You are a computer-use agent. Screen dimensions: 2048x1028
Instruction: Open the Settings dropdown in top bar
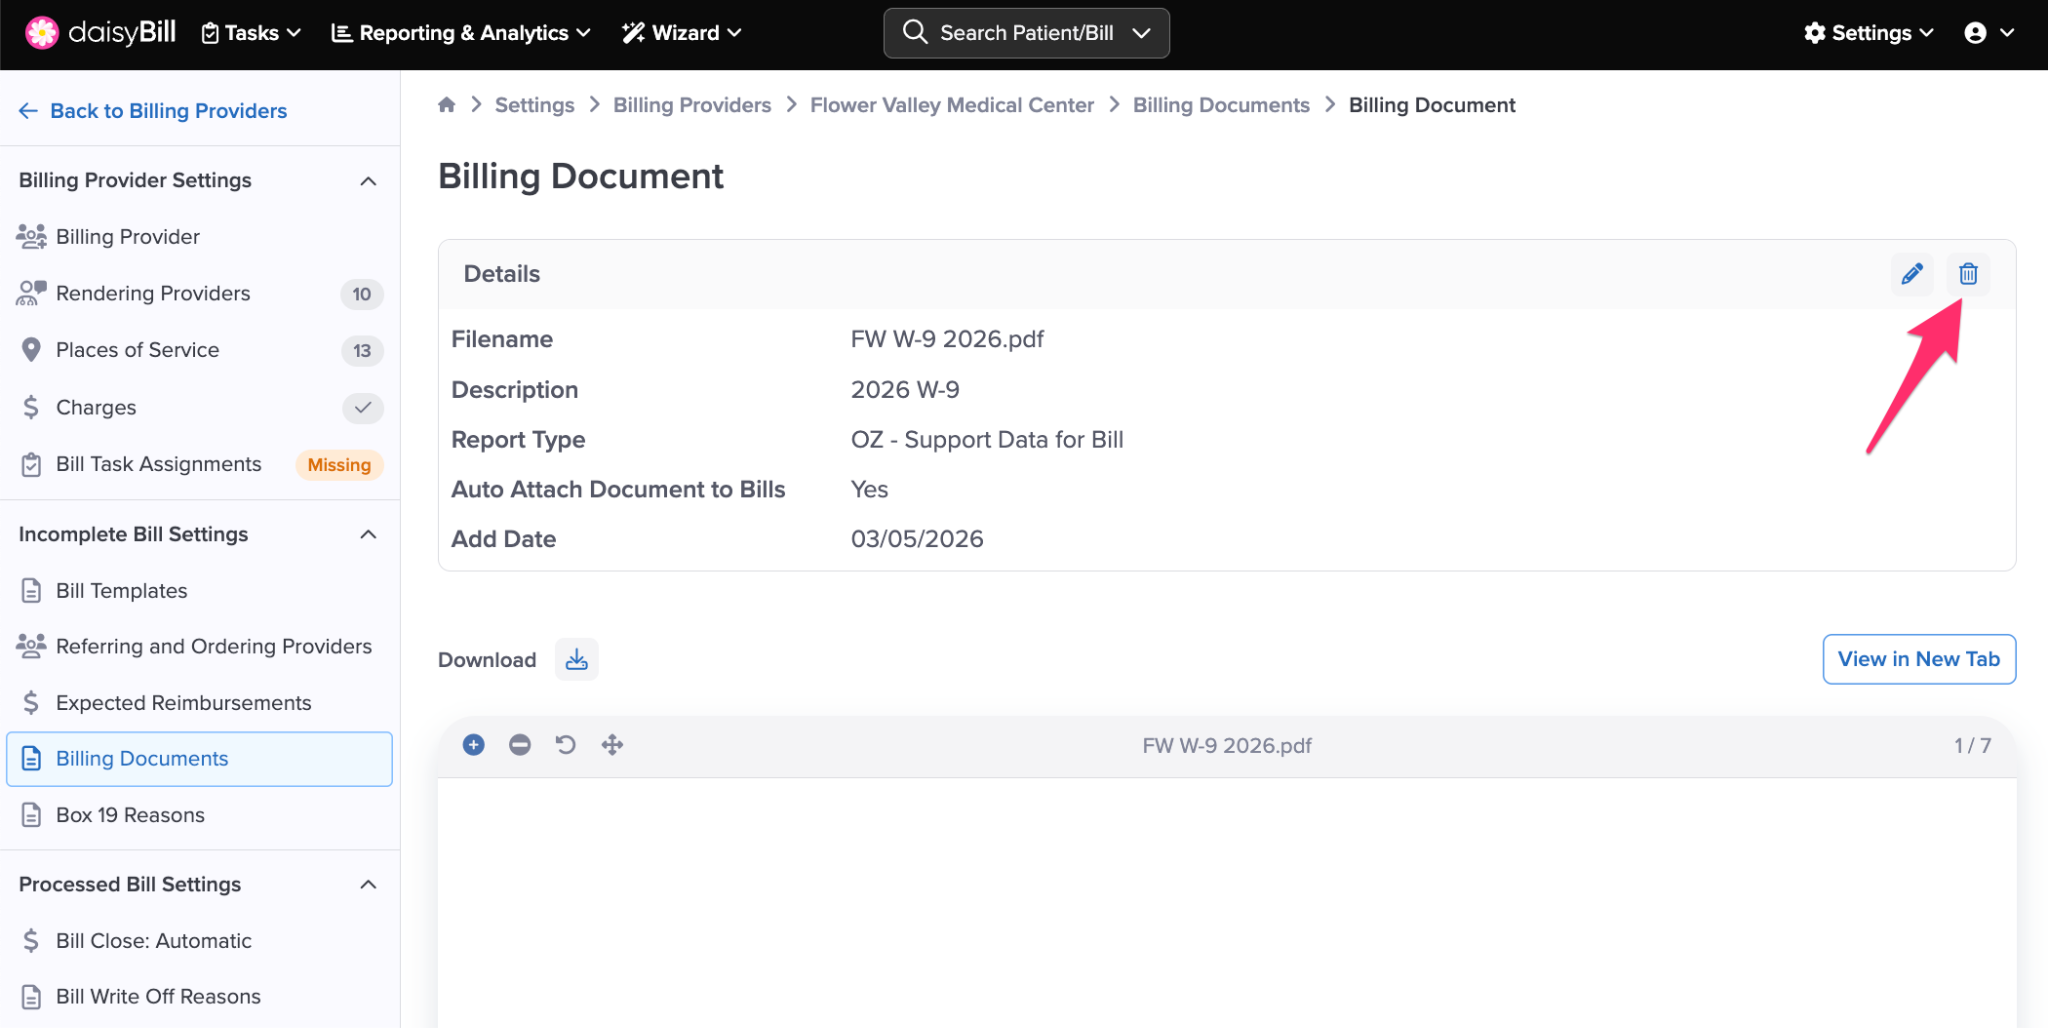pos(1868,33)
